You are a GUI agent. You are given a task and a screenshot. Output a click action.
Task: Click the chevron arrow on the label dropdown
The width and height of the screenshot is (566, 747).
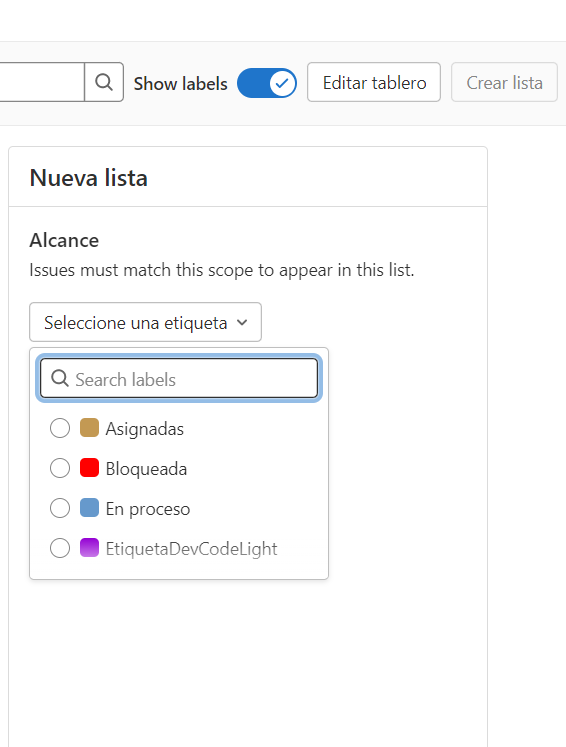tap(242, 323)
